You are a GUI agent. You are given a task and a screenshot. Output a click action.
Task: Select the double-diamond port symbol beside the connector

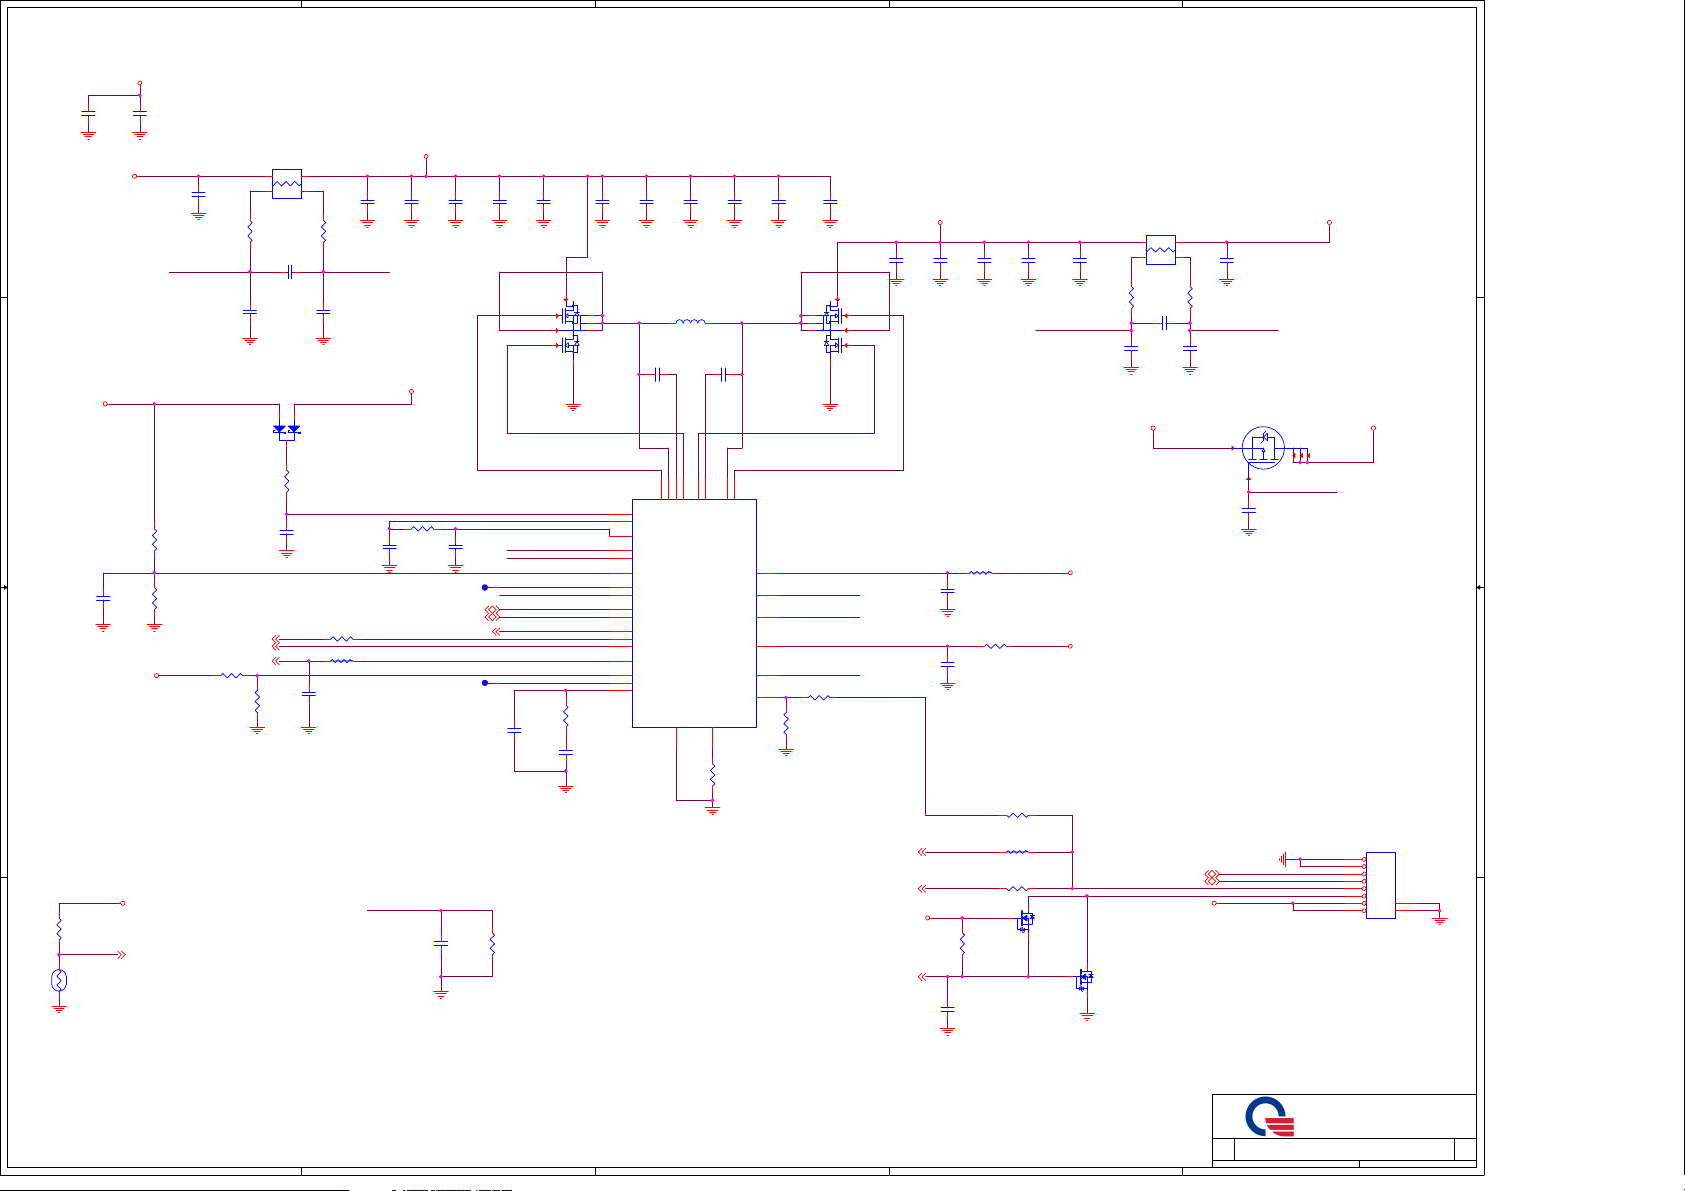coord(1211,878)
